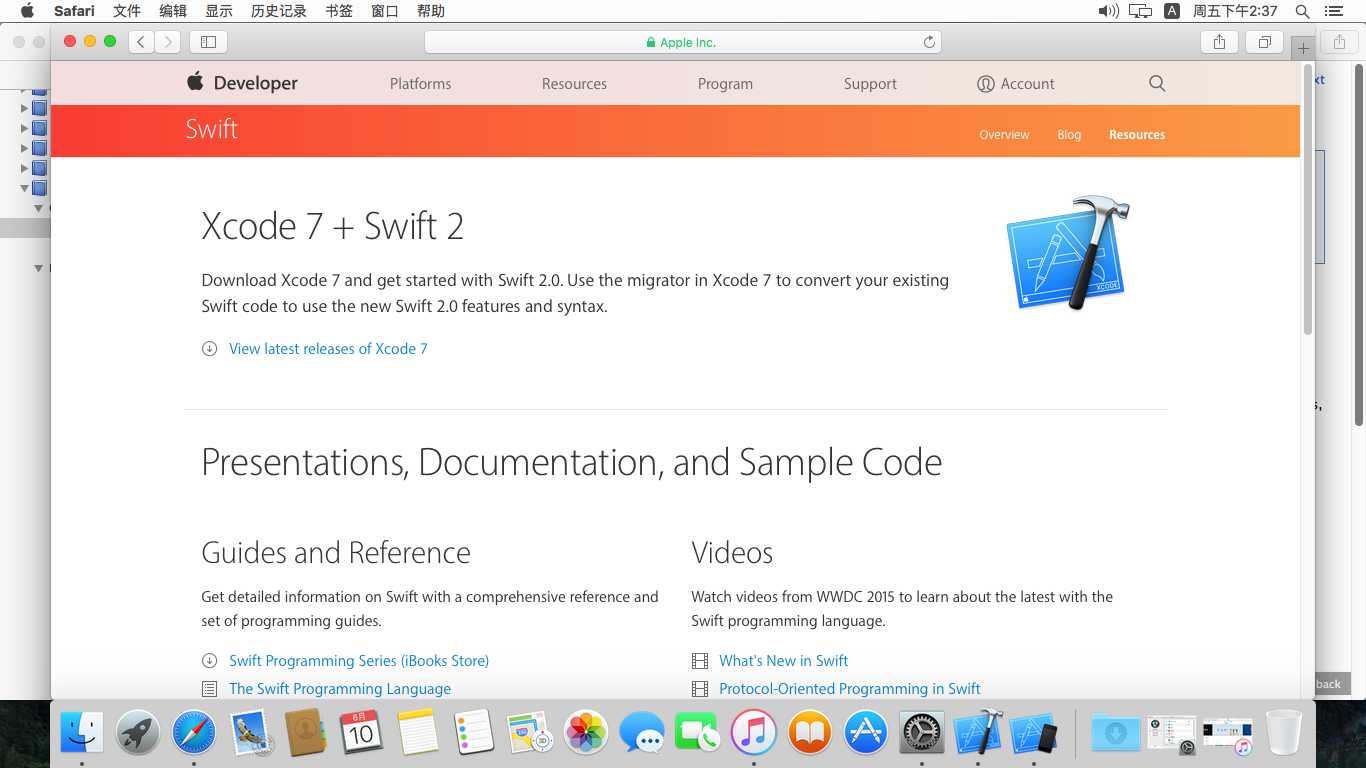
Task: Open Finder from the Dock
Action: (82, 733)
